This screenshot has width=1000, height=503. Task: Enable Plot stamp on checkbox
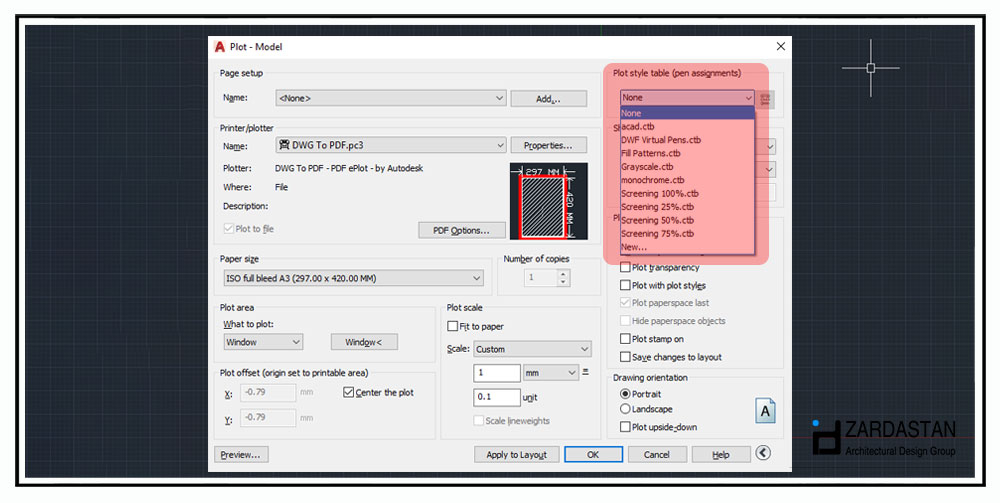pyautogui.click(x=626, y=339)
